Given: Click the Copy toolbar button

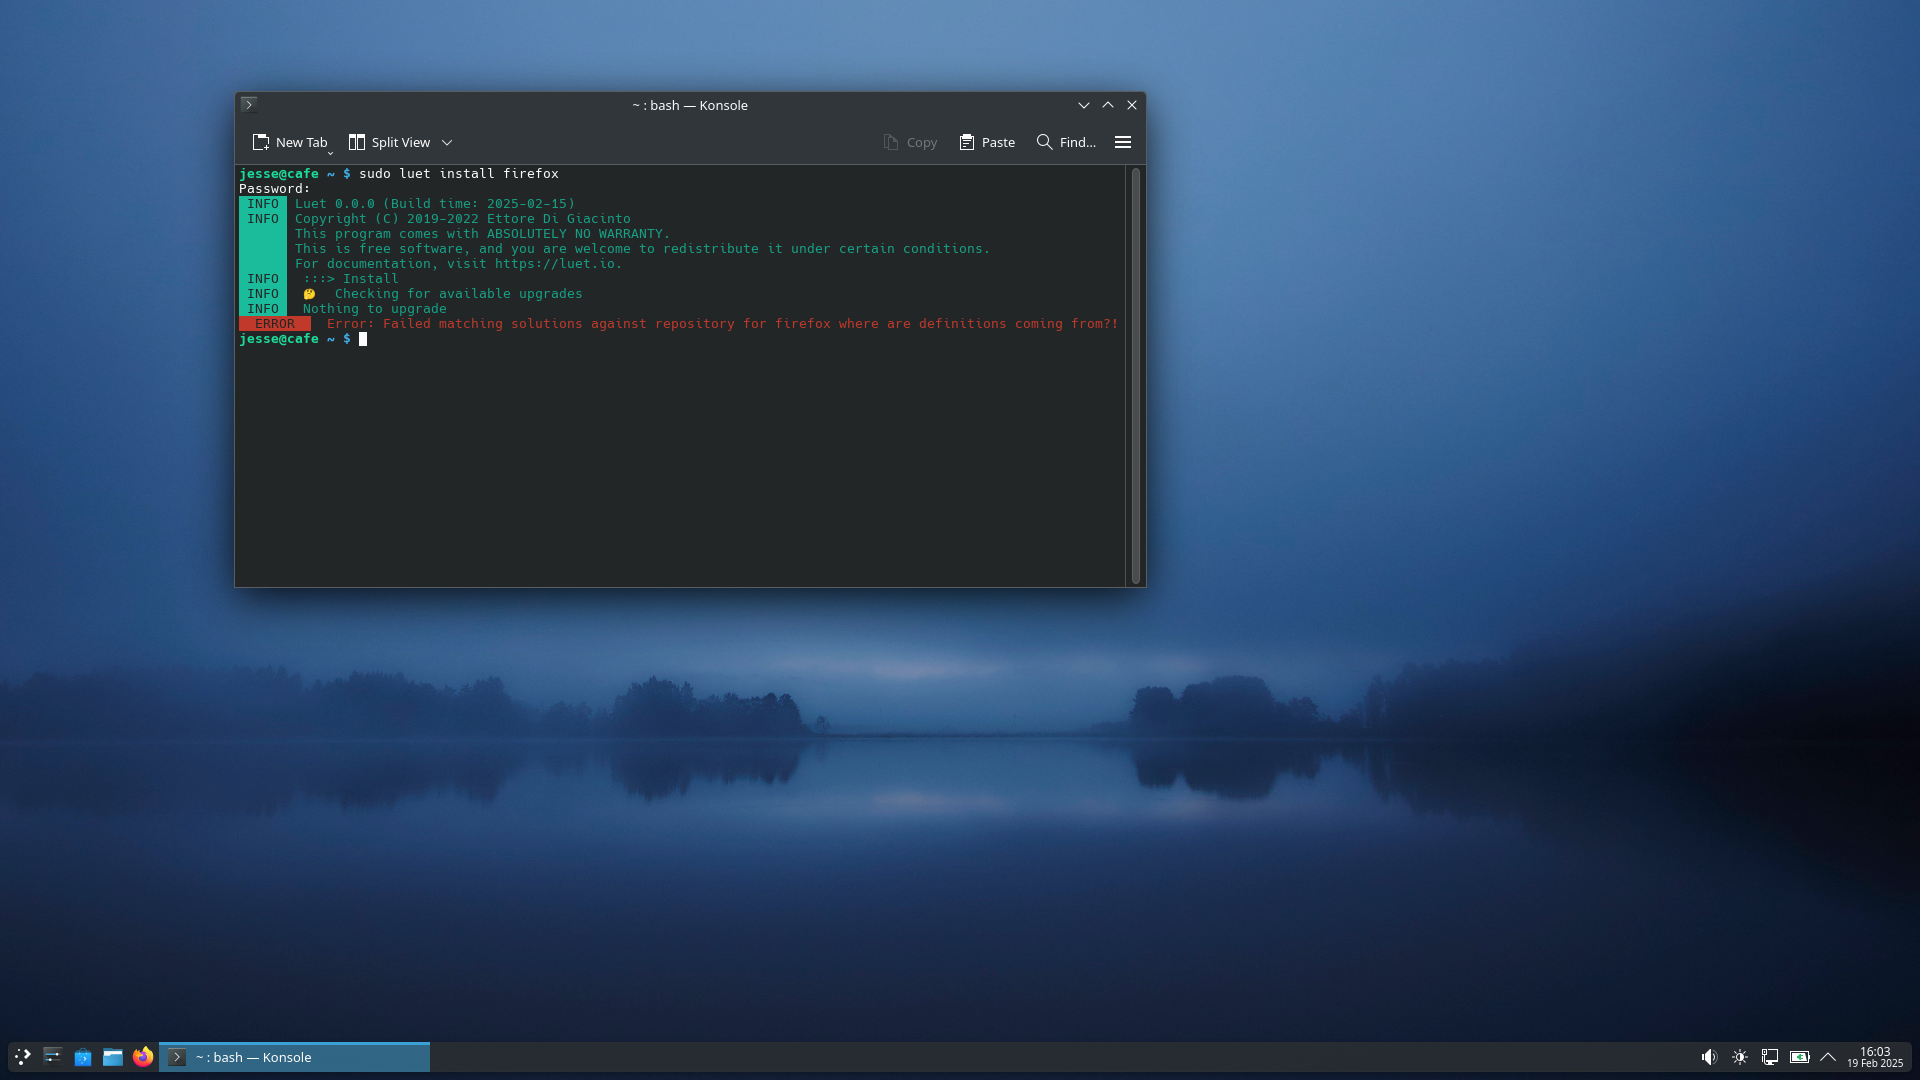Looking at the screenshot, I should point(910,142).
